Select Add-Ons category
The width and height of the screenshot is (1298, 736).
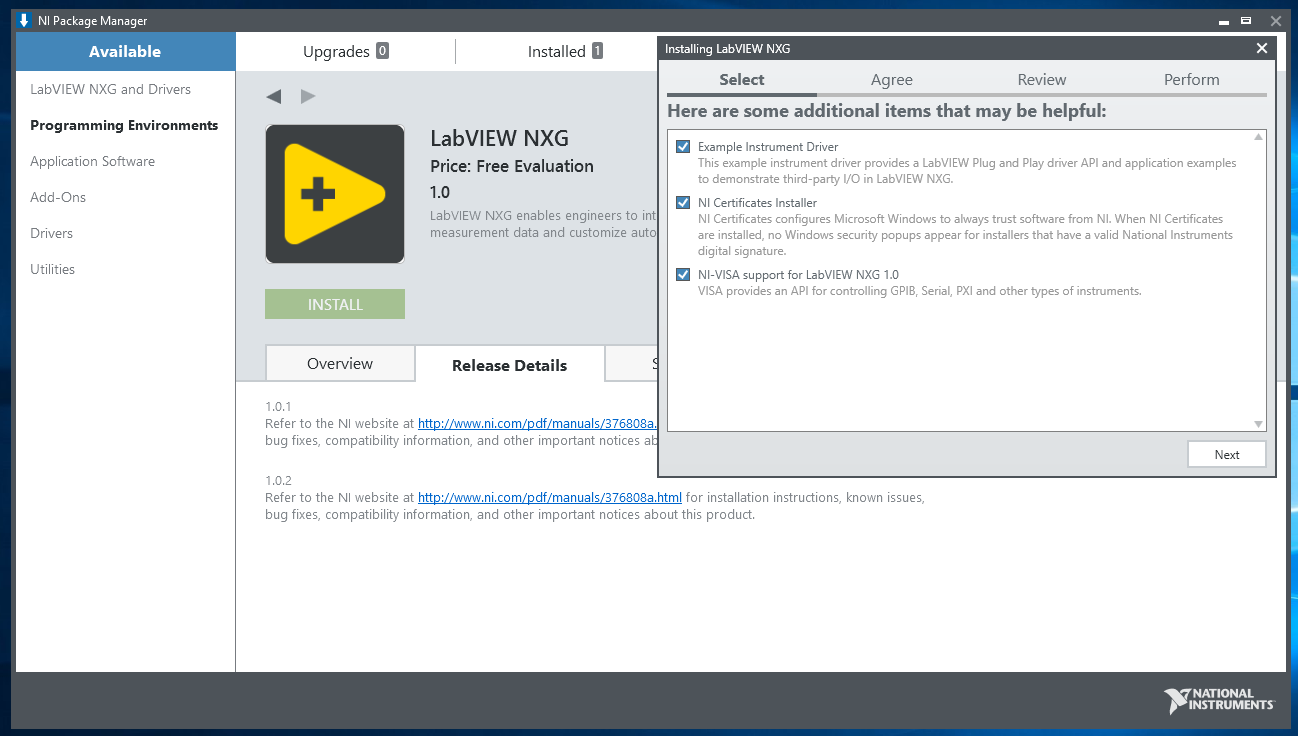58,197
